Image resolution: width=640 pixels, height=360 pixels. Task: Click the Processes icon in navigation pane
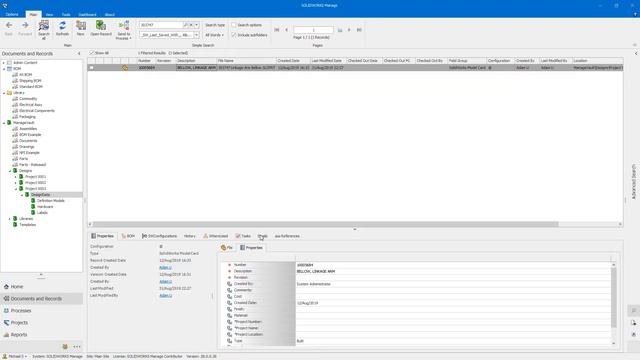coord(6,311)
